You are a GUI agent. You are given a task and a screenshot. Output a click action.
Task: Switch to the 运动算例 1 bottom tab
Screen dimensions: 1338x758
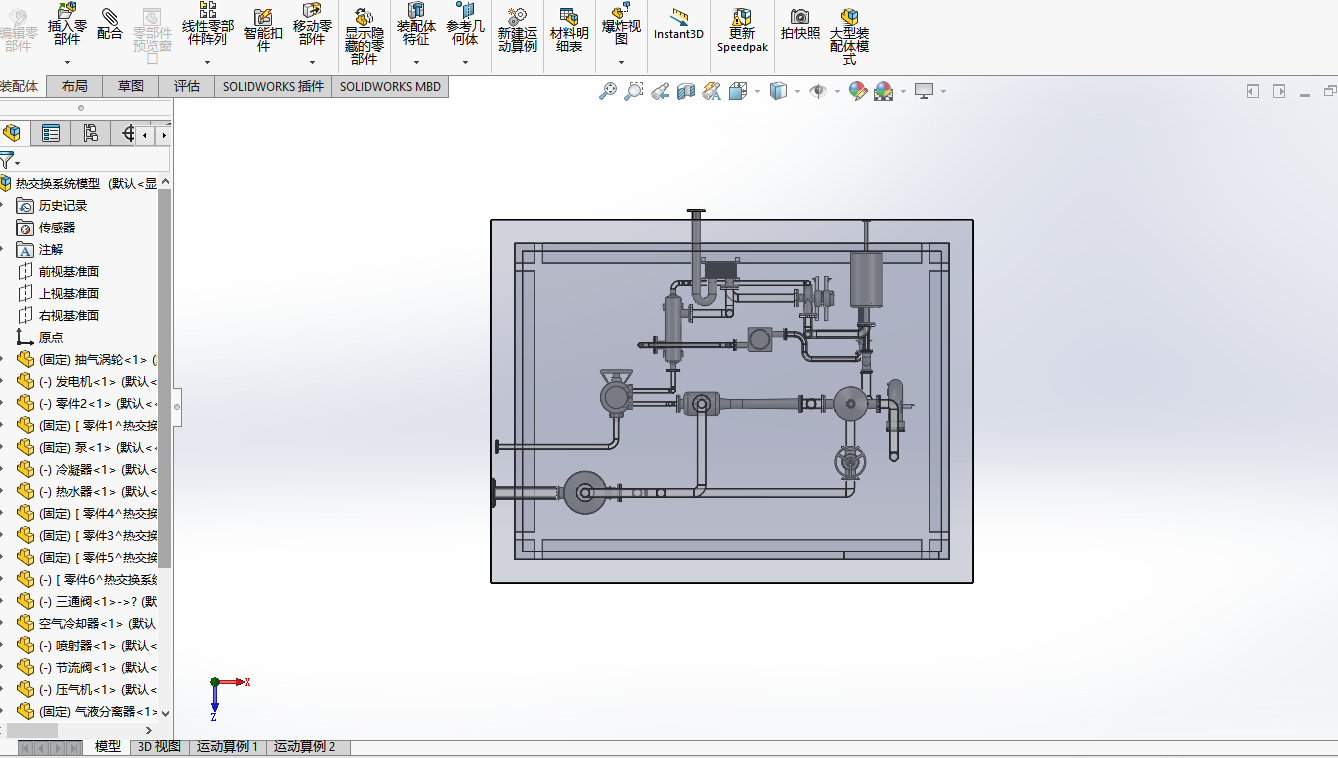[x=227, y=747]
